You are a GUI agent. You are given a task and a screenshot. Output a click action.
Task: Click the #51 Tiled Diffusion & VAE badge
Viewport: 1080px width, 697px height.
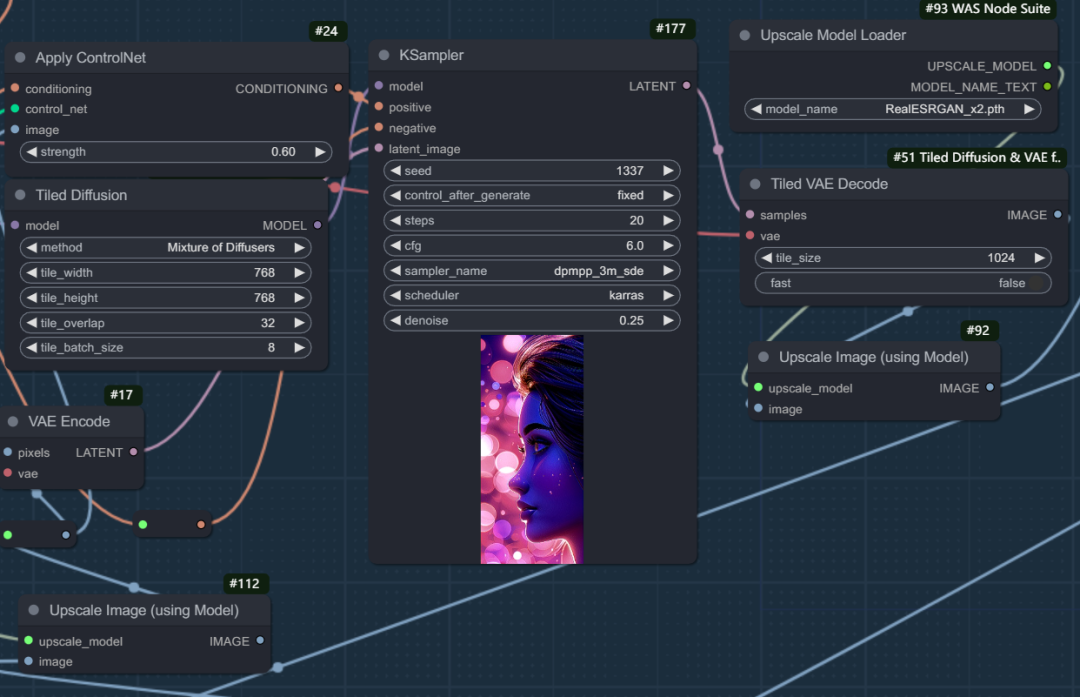click(x=977, y=157)
